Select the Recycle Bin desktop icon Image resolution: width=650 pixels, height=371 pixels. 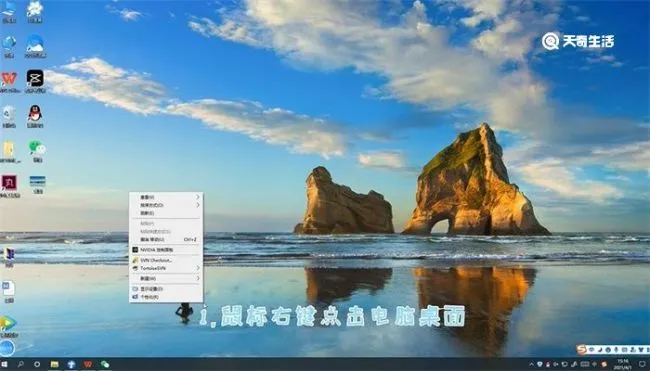pyautogui.click(x=9, y=116)
